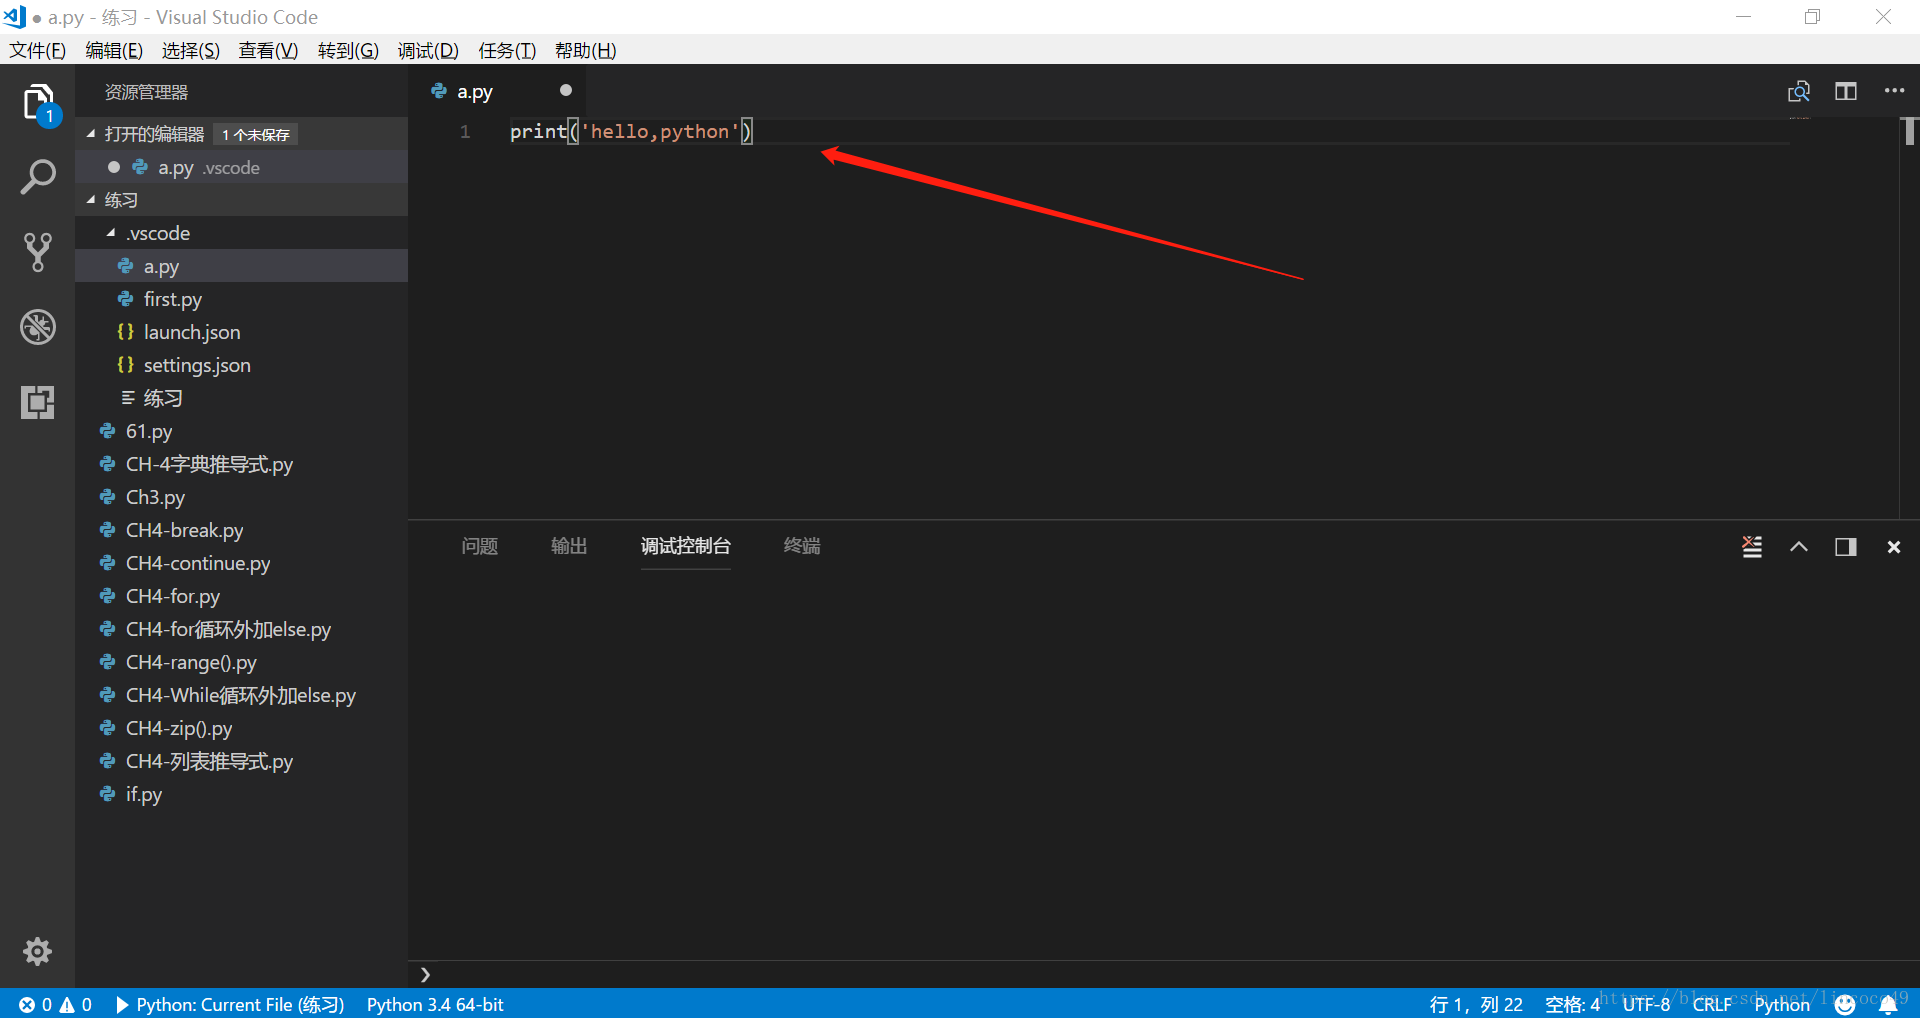The width and height of the screenshot is (1920, 1018).
Task: Click the debug console input prompt
Action: point(1164,974)
